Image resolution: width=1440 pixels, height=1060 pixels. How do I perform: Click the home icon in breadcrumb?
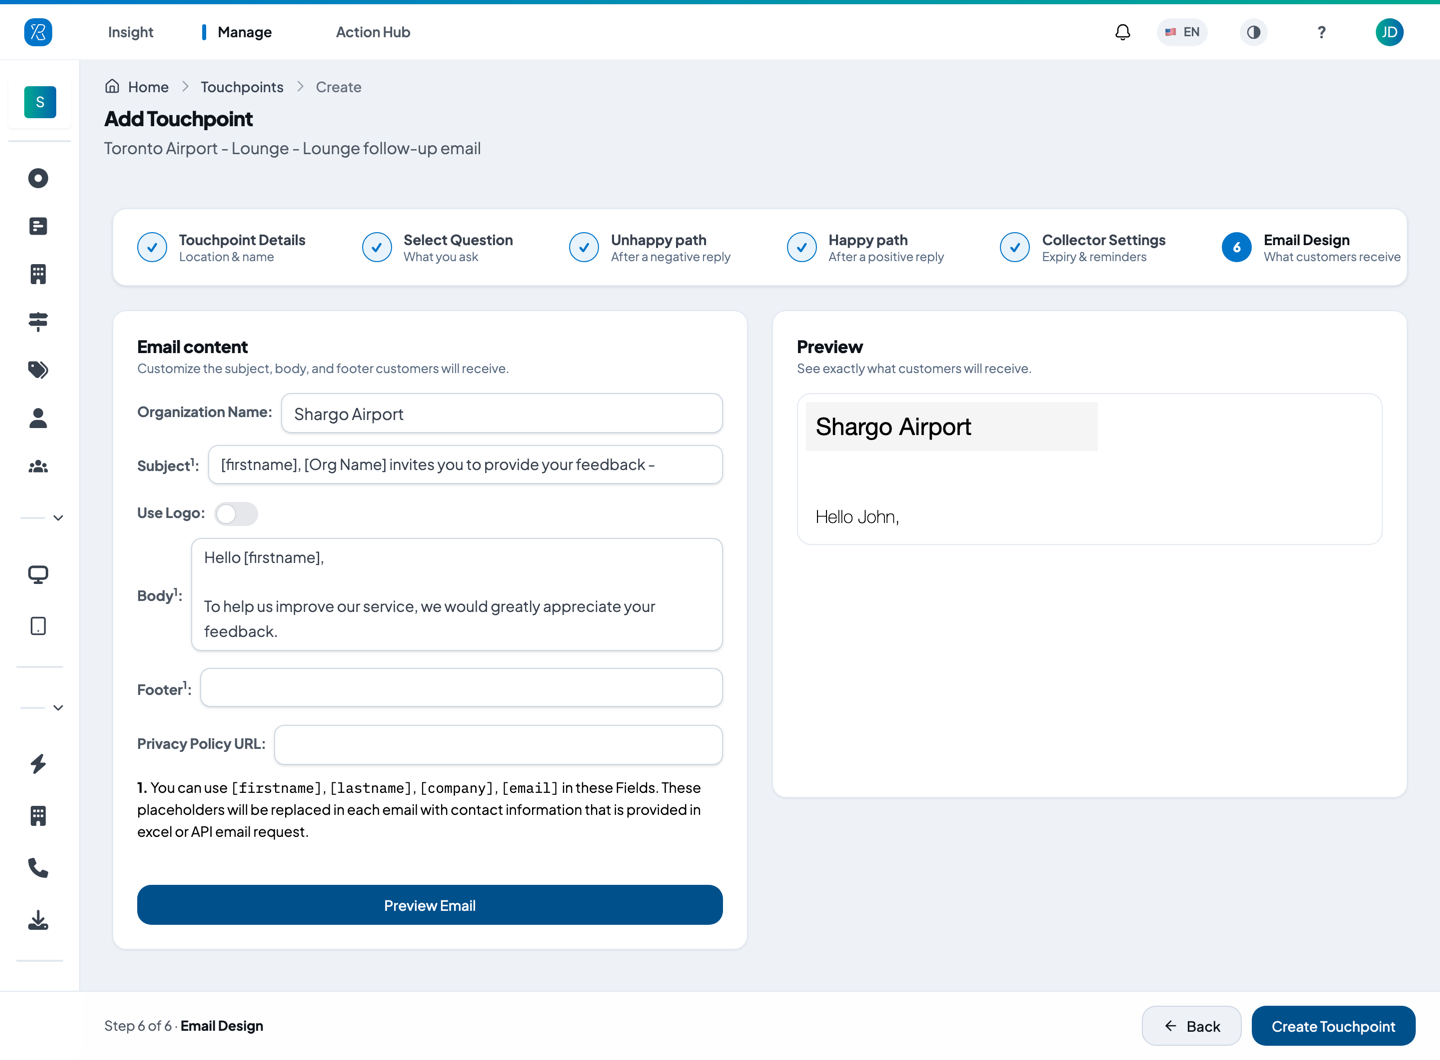pos(112,86)
